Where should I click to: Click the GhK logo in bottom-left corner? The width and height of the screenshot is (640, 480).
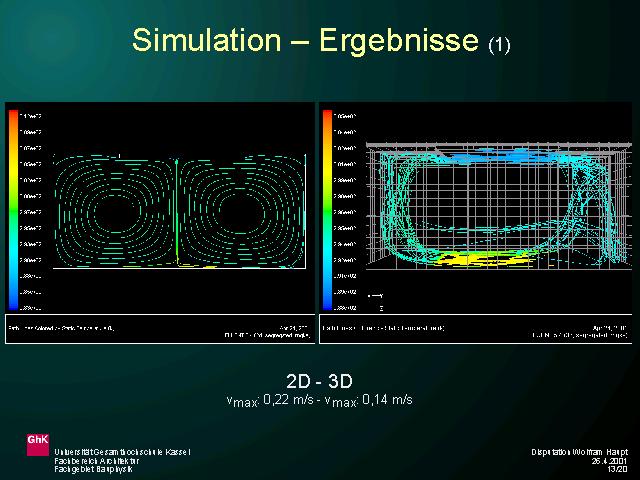click(37, 441)
